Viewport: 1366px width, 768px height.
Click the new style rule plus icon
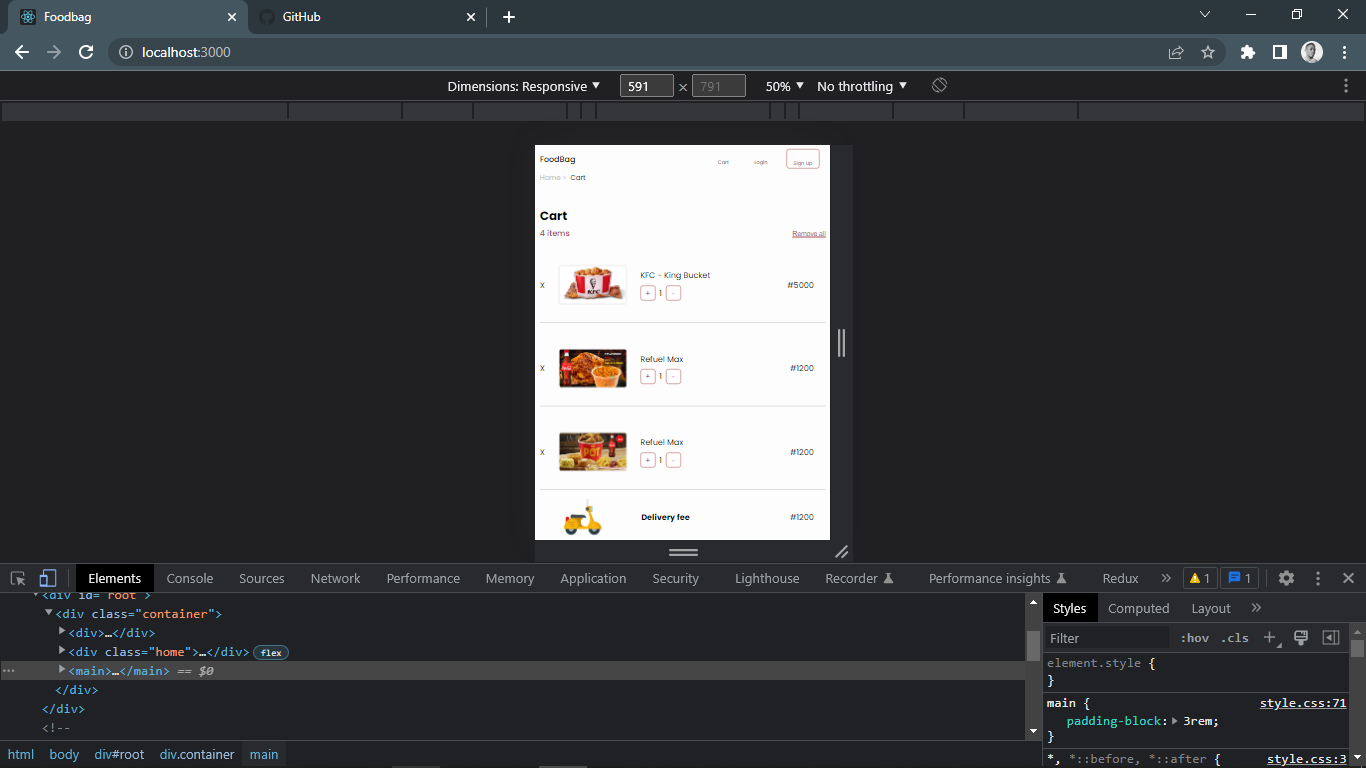(1268, 637)
